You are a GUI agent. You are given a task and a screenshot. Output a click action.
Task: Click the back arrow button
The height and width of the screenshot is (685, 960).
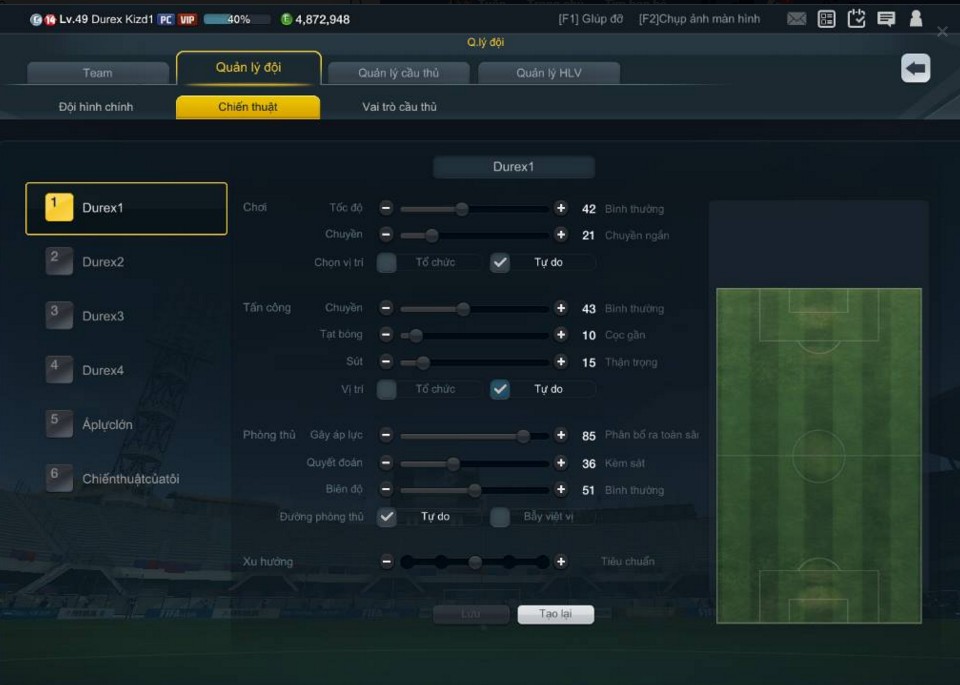click(x=915, y=68)
